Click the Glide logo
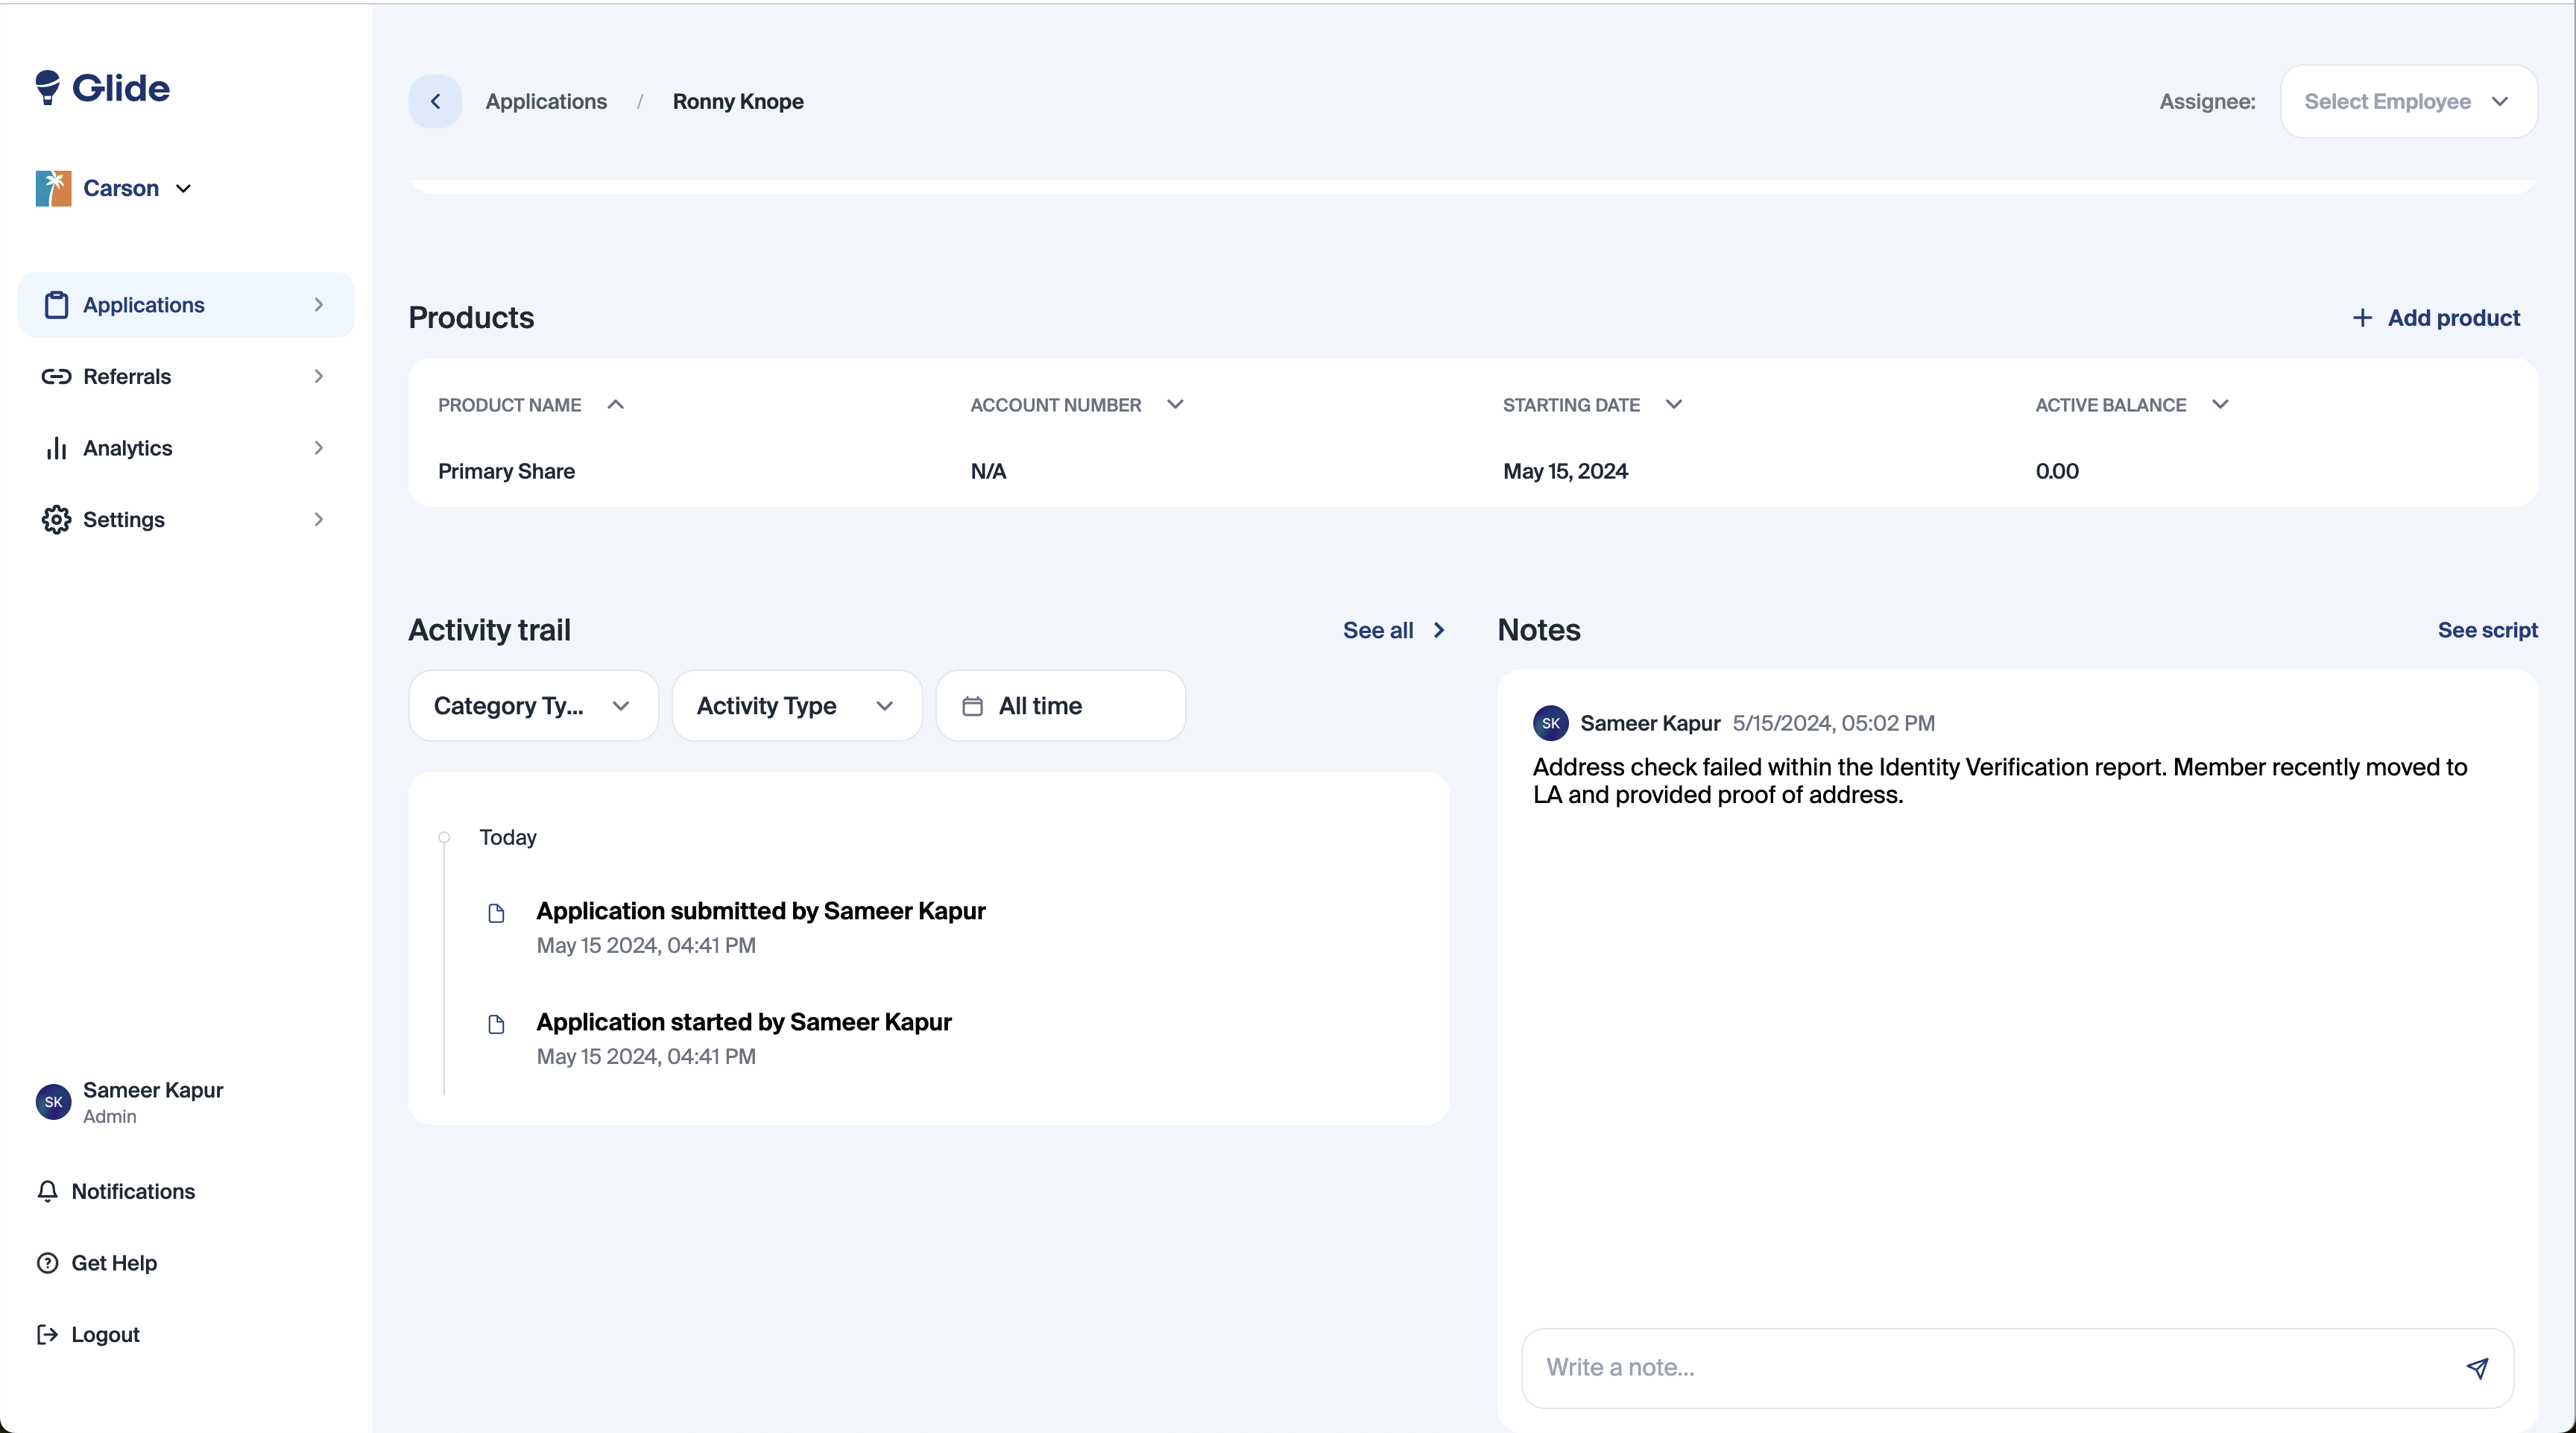The image size is (2576, 1433). point(102,88)
